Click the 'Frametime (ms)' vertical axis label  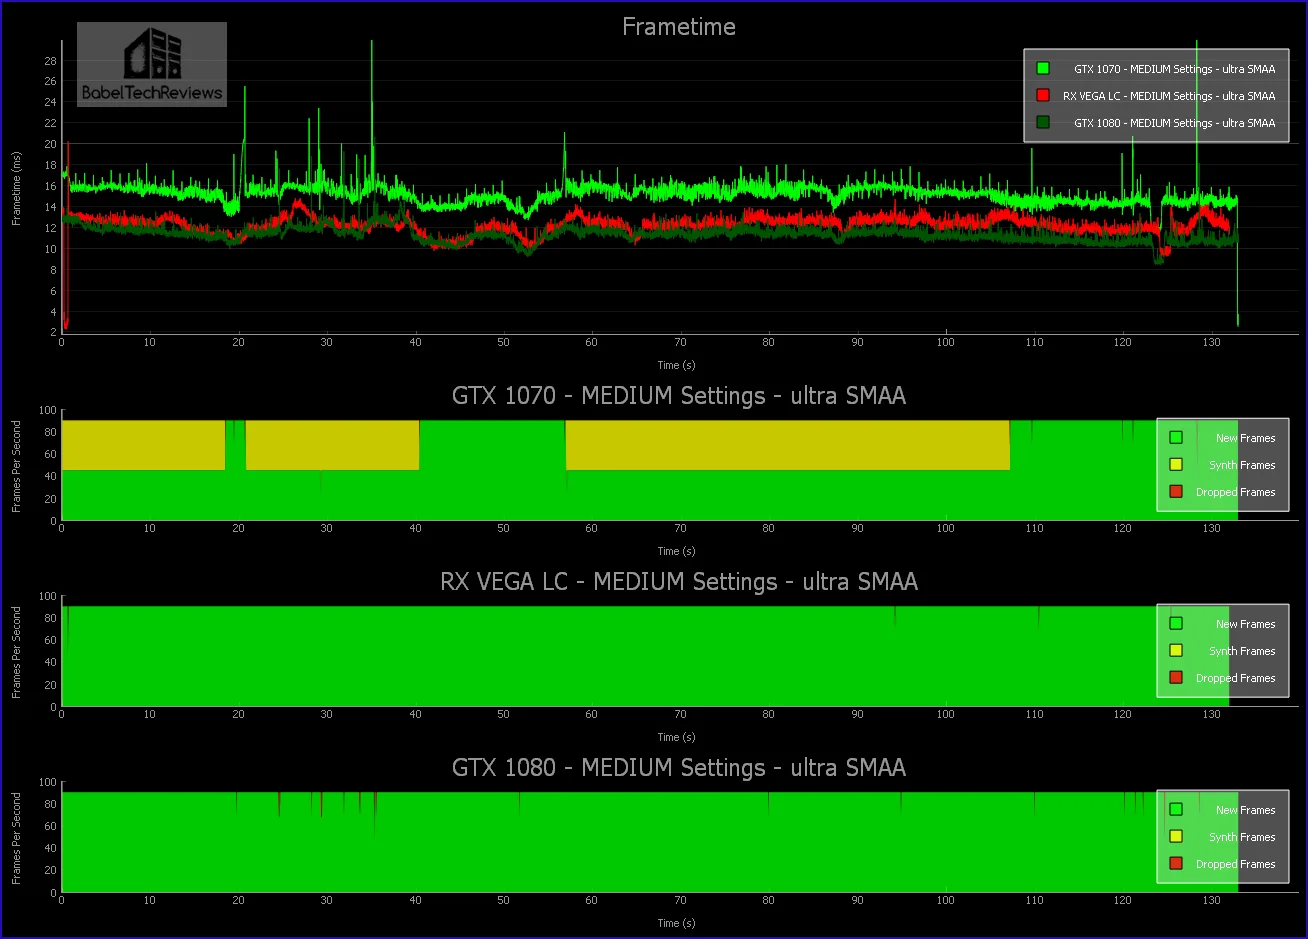(x=17, y=187)
